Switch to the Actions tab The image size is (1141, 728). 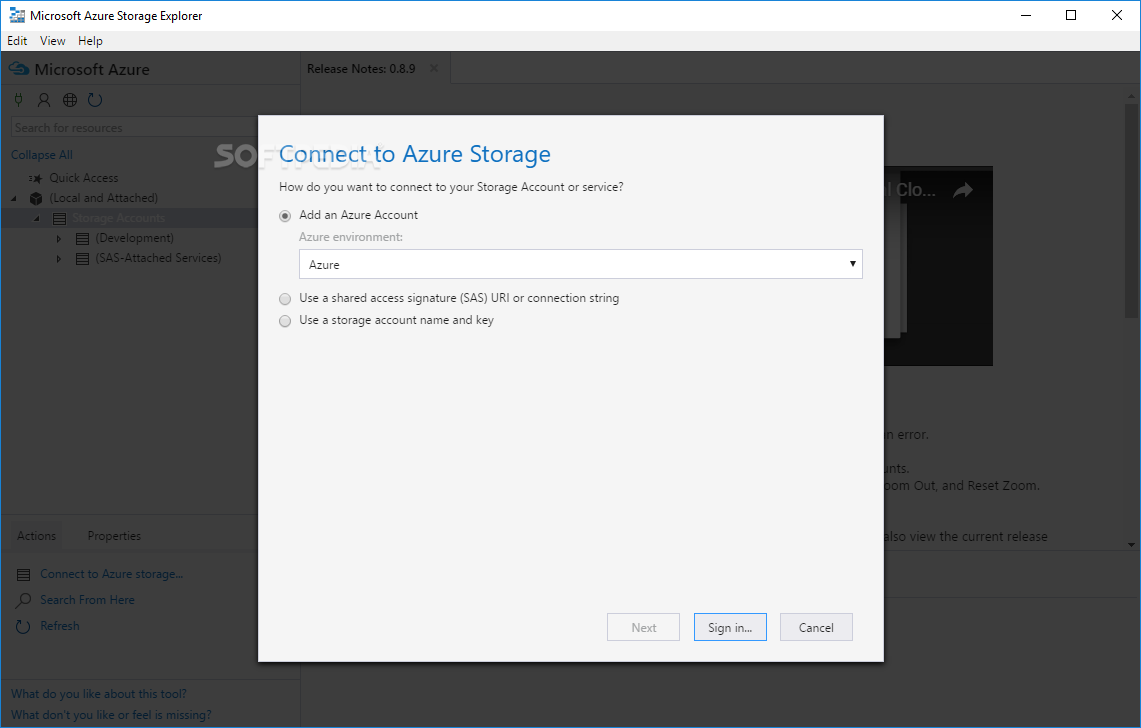(x=36, y=536)
